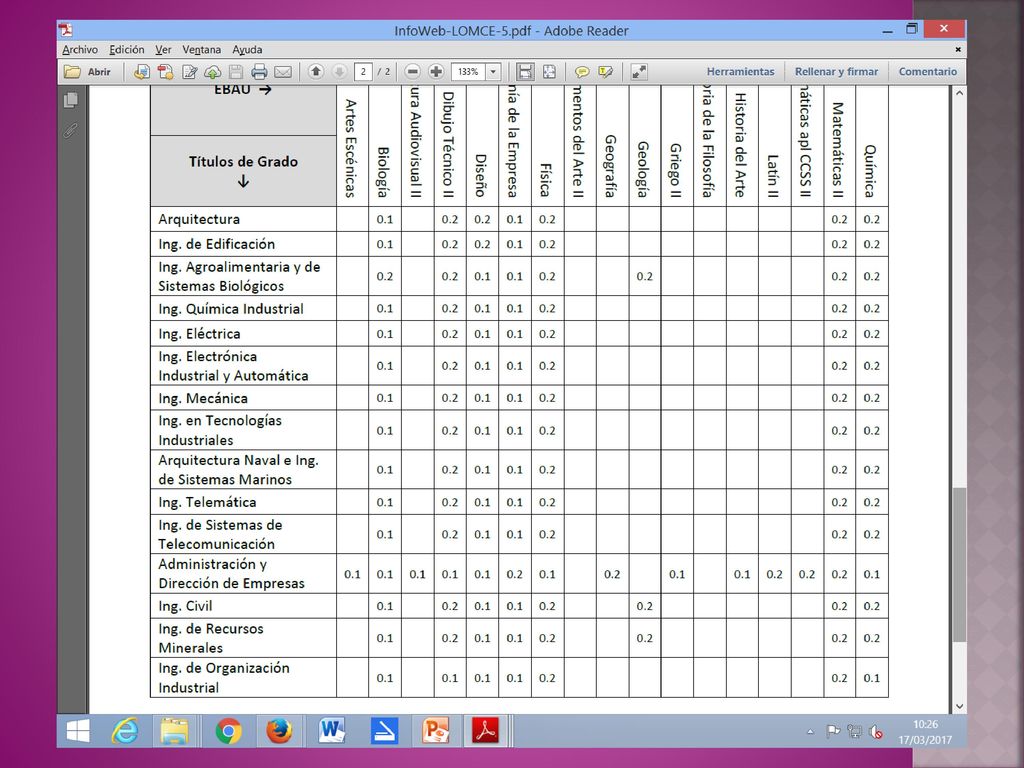Open File Explorer from the taskbar

click(174, 730)
